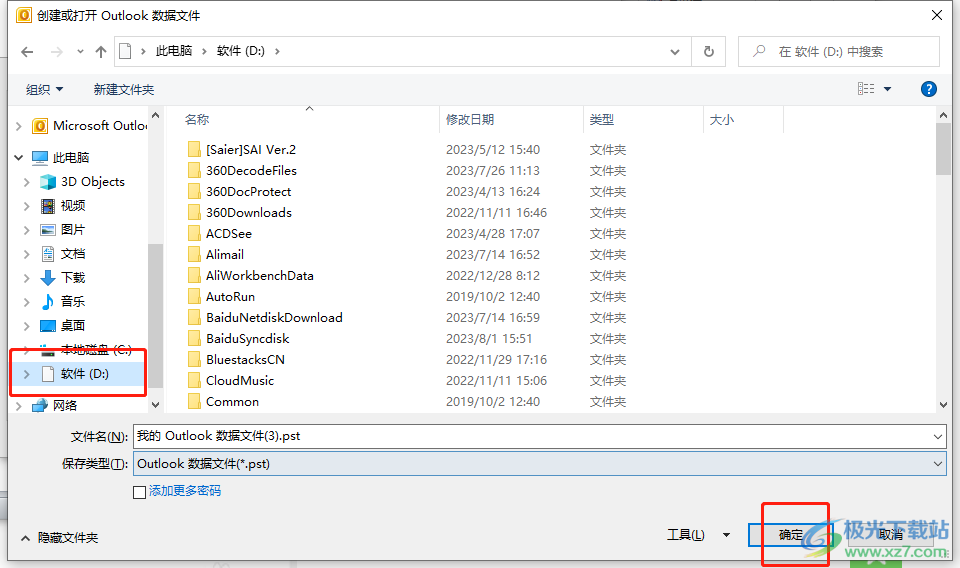Select 网络 in the navigation pane
960x568 pixels.
click(x=55, y=405)
